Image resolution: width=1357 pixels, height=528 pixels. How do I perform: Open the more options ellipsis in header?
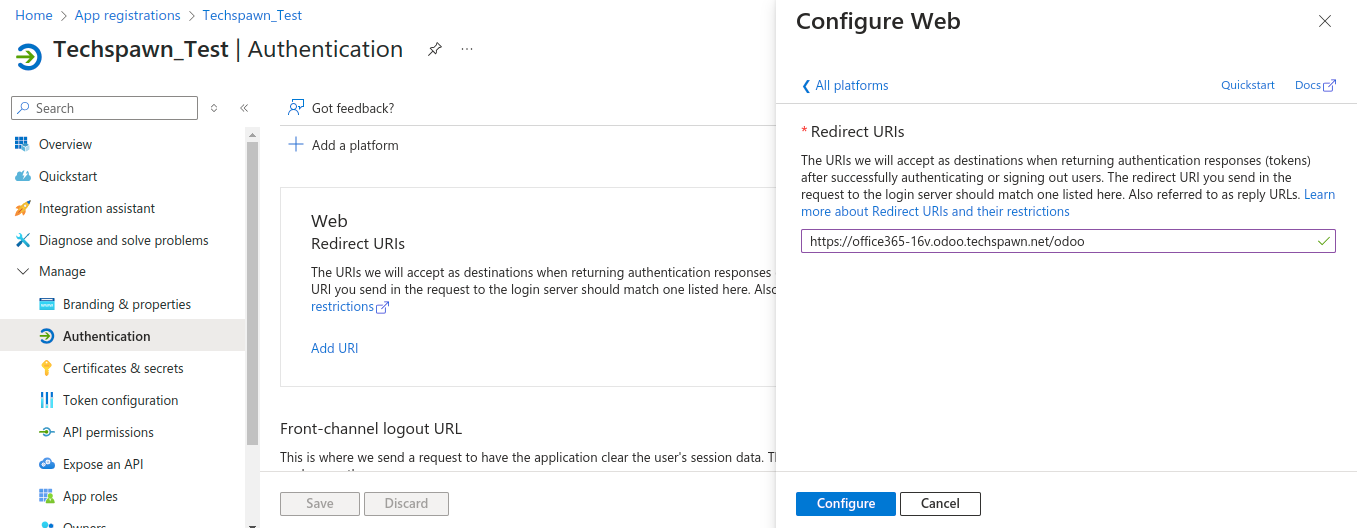[467, 49]
